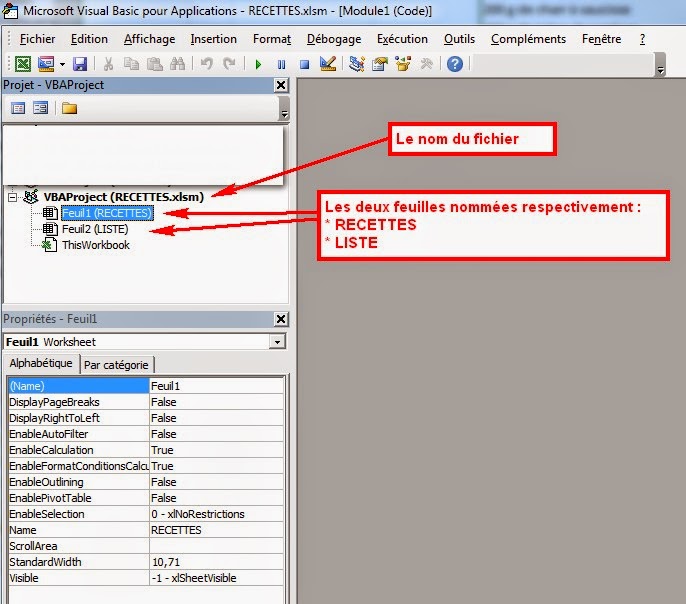The image size is (686, 604).
Task: Open the Insertion menu
Action: pos(214,39)
